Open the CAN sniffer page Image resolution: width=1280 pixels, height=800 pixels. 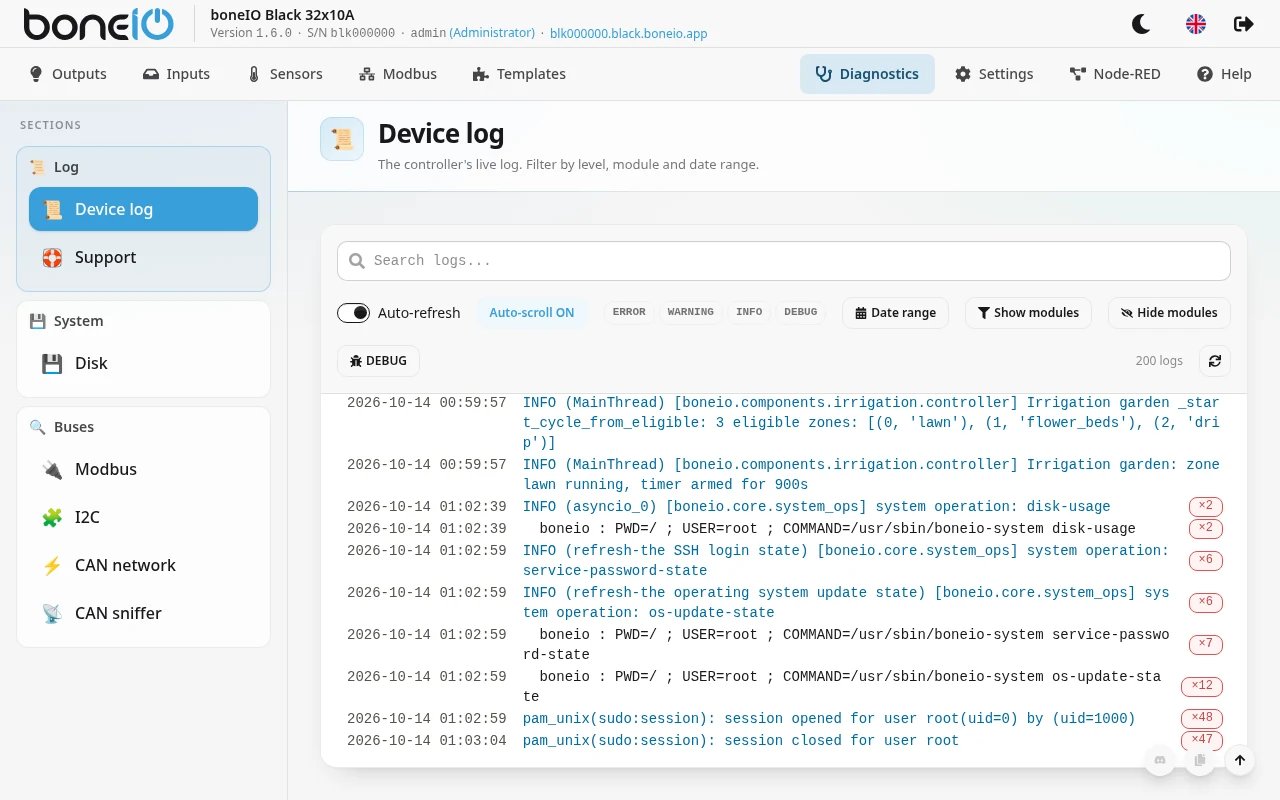point(143,614)
